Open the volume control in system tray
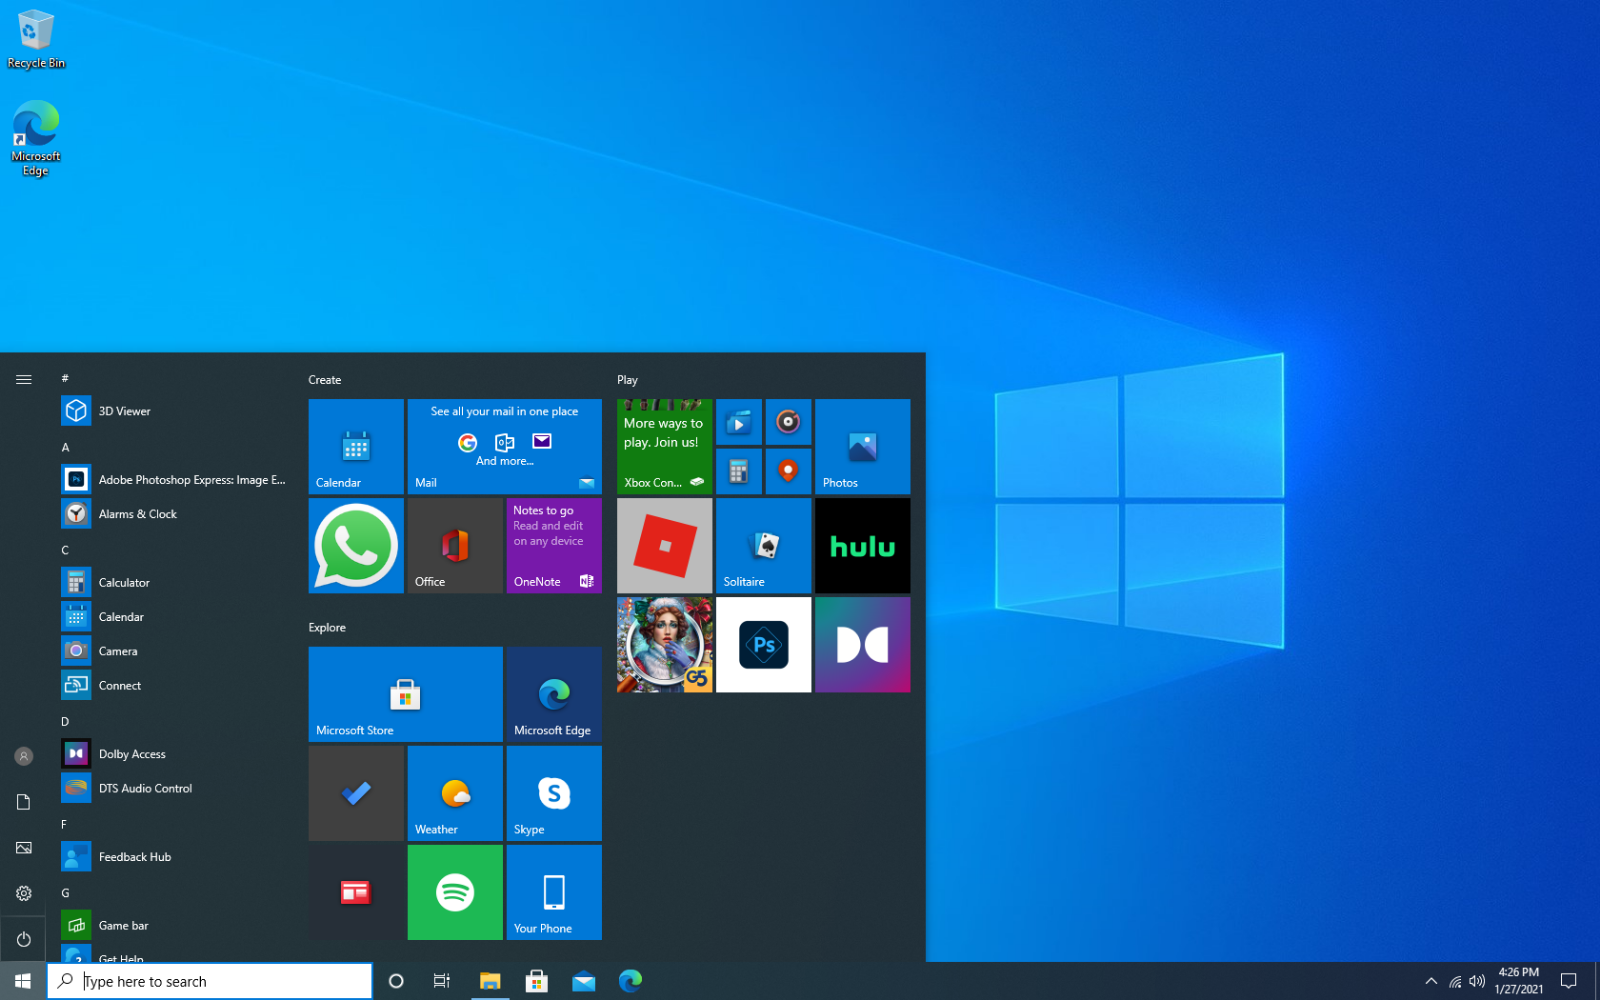The height and width of the screenshot is (1000, 1600). point(1477,981)
